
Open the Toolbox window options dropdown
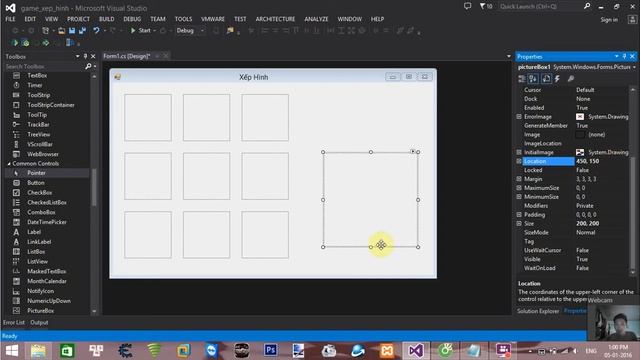tap(78, 56)
